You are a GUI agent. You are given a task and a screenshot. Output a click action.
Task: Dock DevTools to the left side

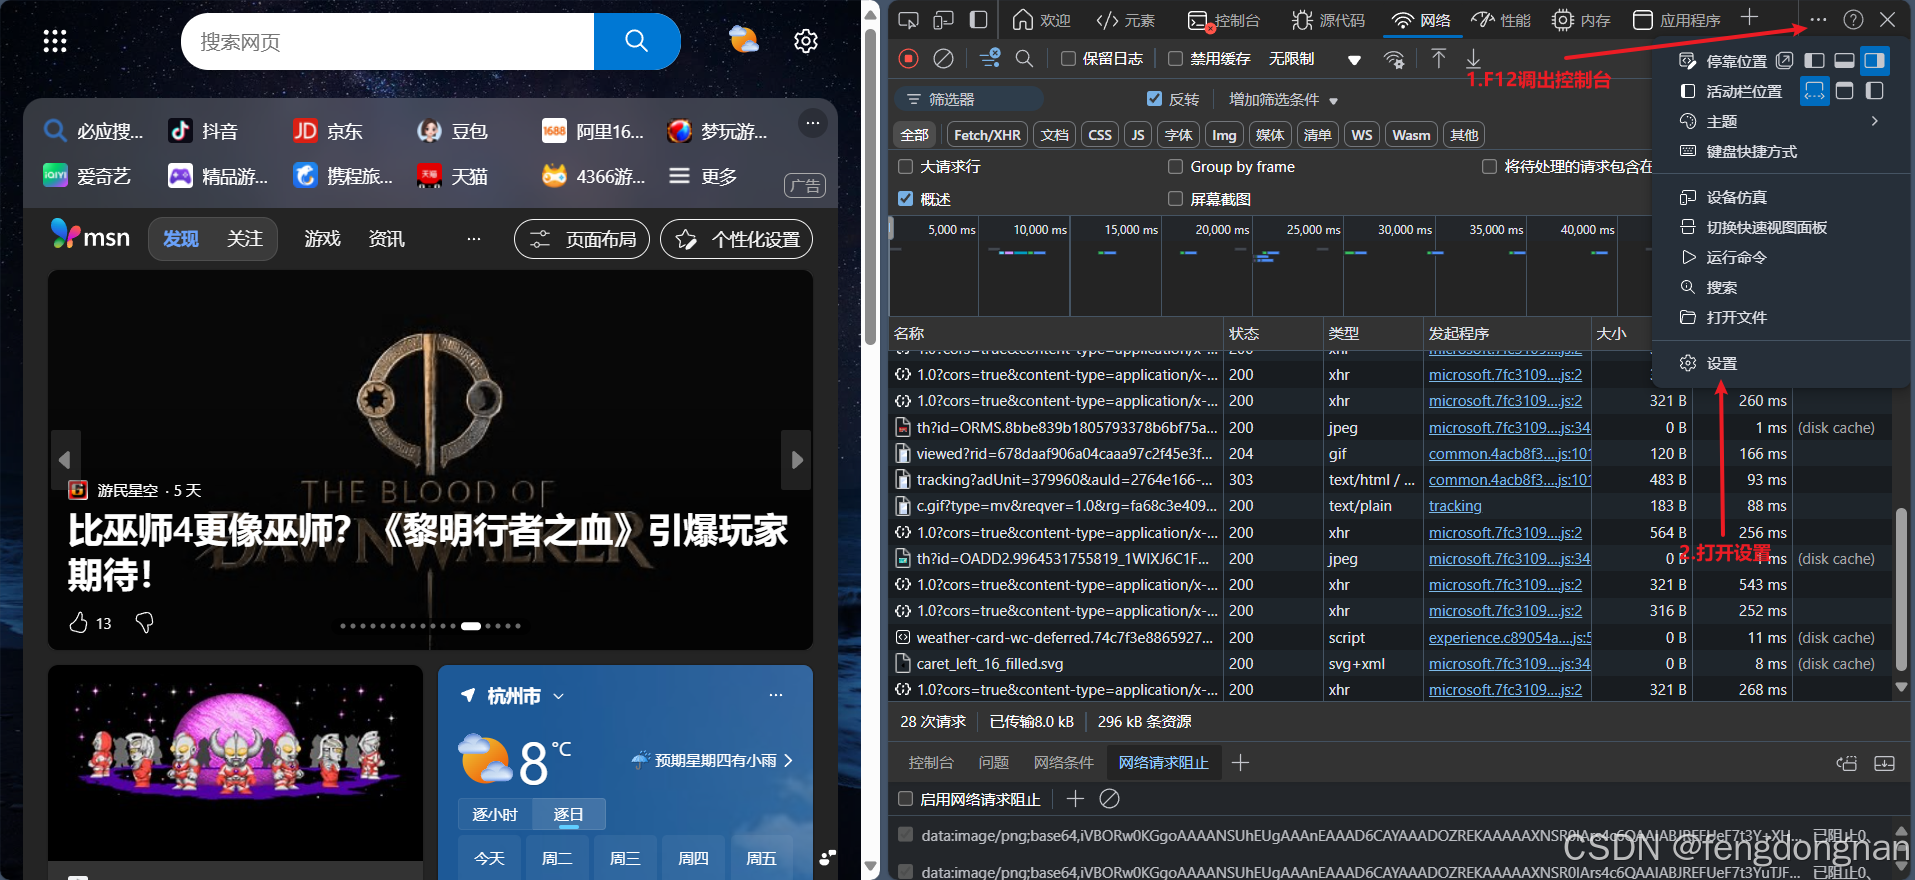[x=1814, y=61]
